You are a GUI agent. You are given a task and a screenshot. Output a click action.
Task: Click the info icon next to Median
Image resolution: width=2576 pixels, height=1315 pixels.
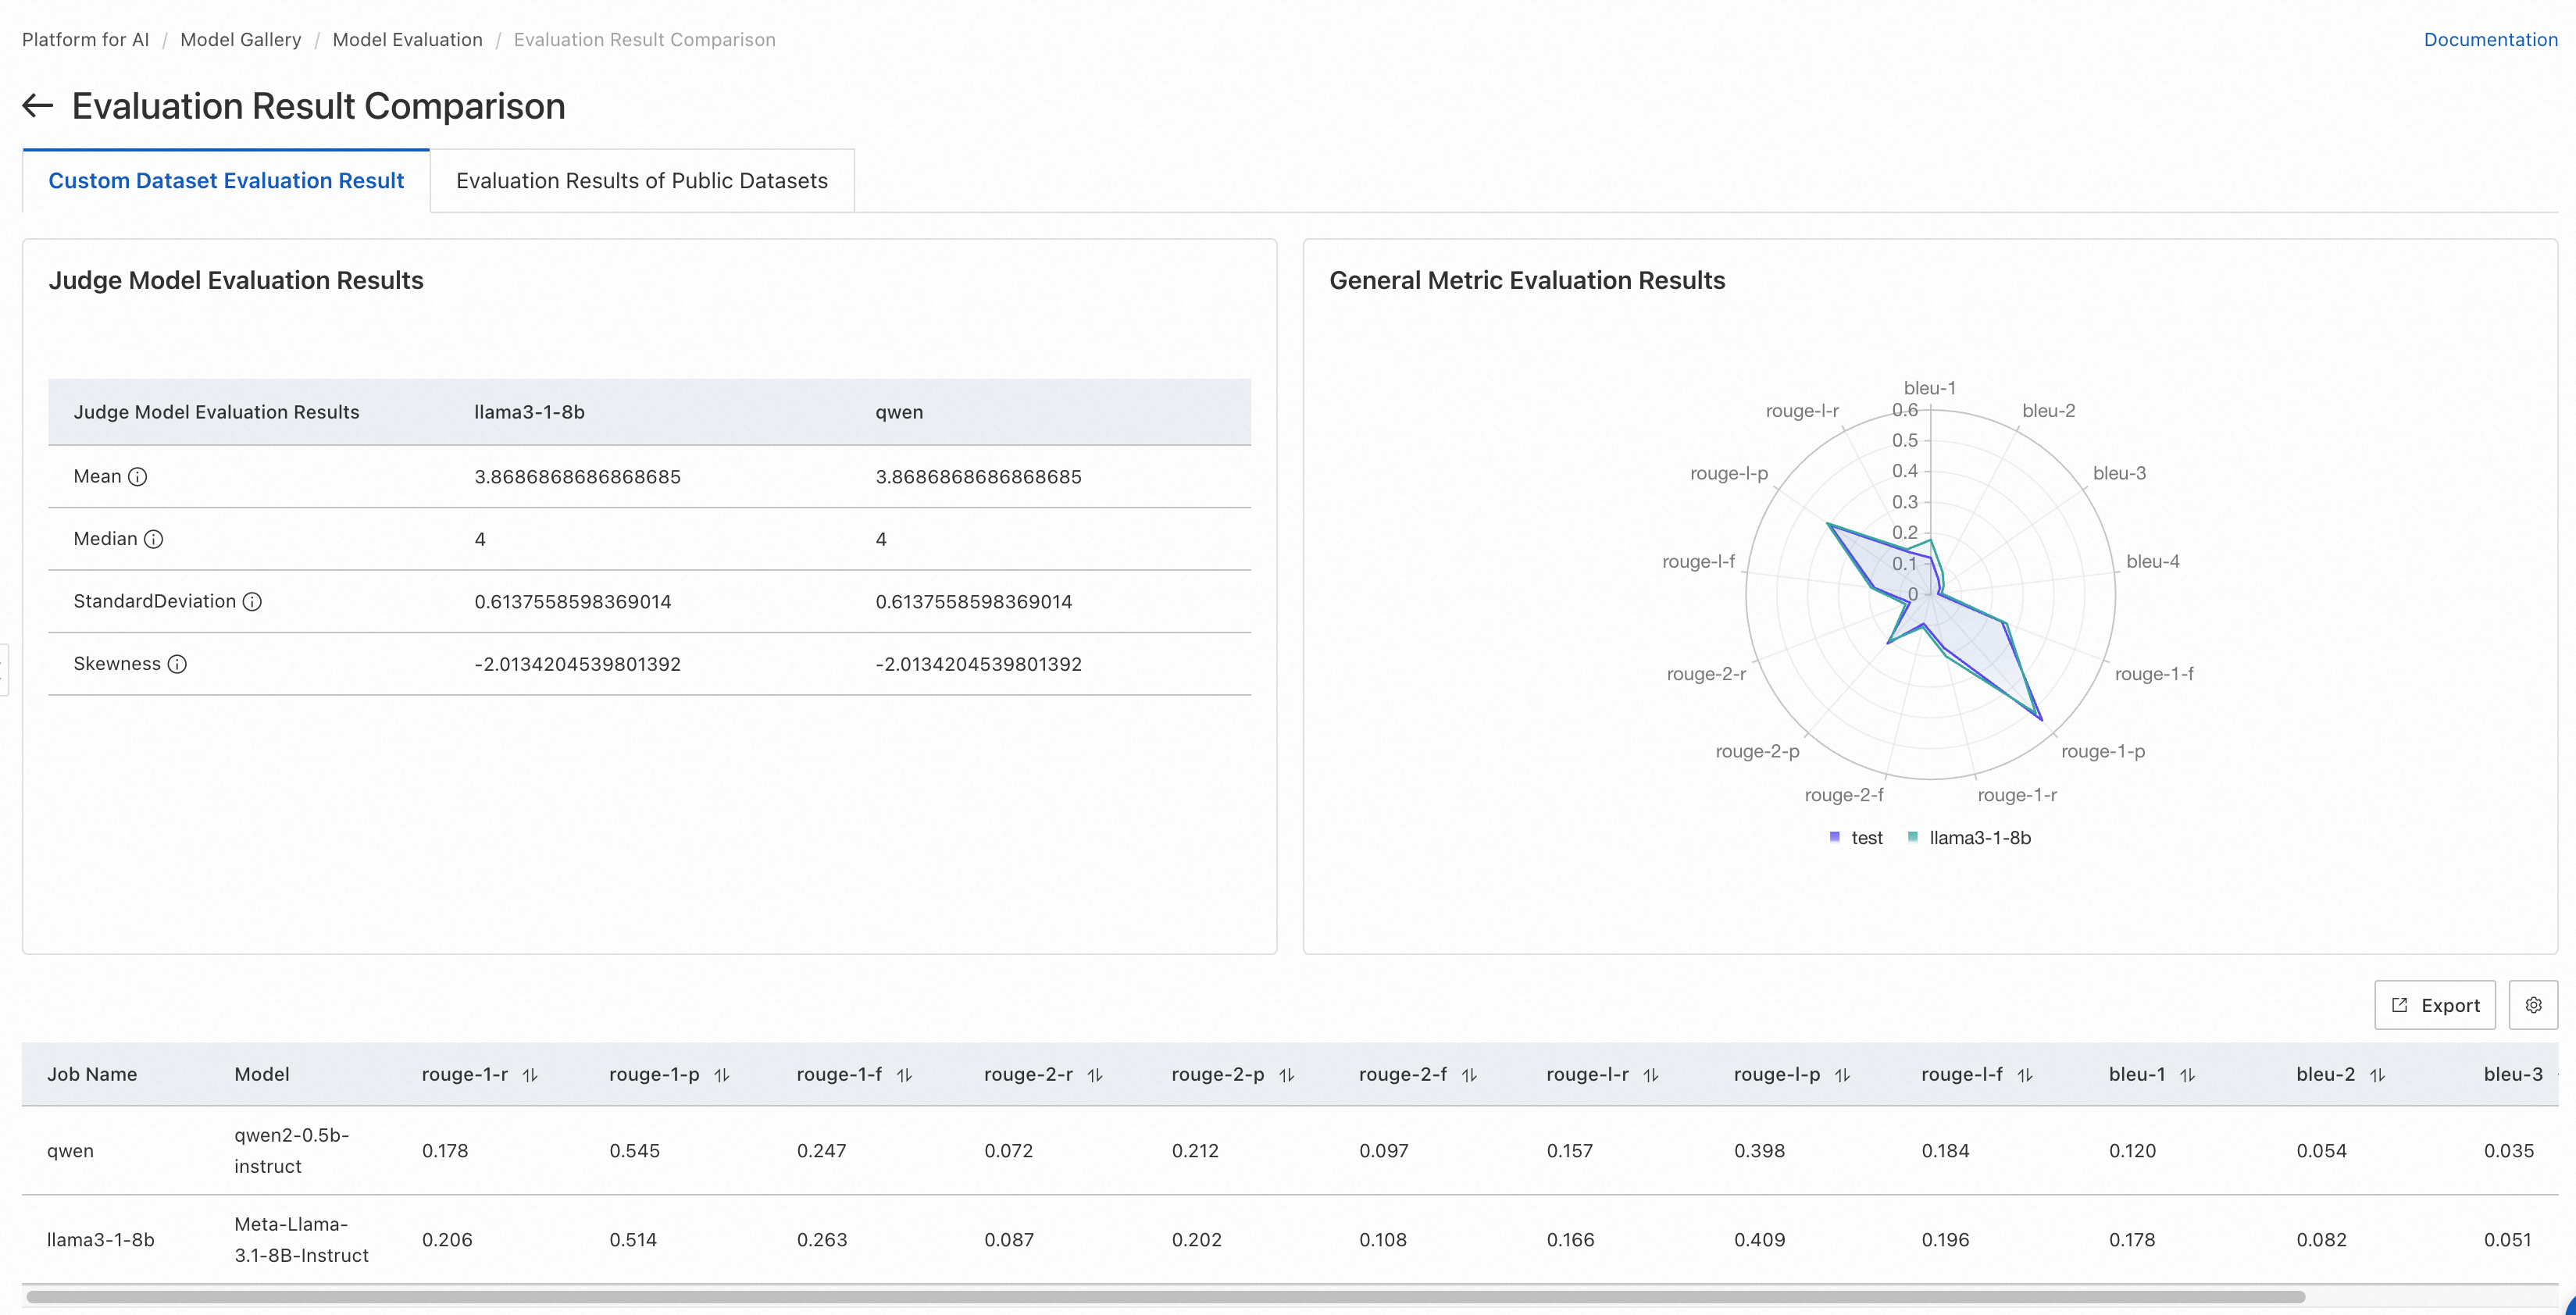coord(154,539)
